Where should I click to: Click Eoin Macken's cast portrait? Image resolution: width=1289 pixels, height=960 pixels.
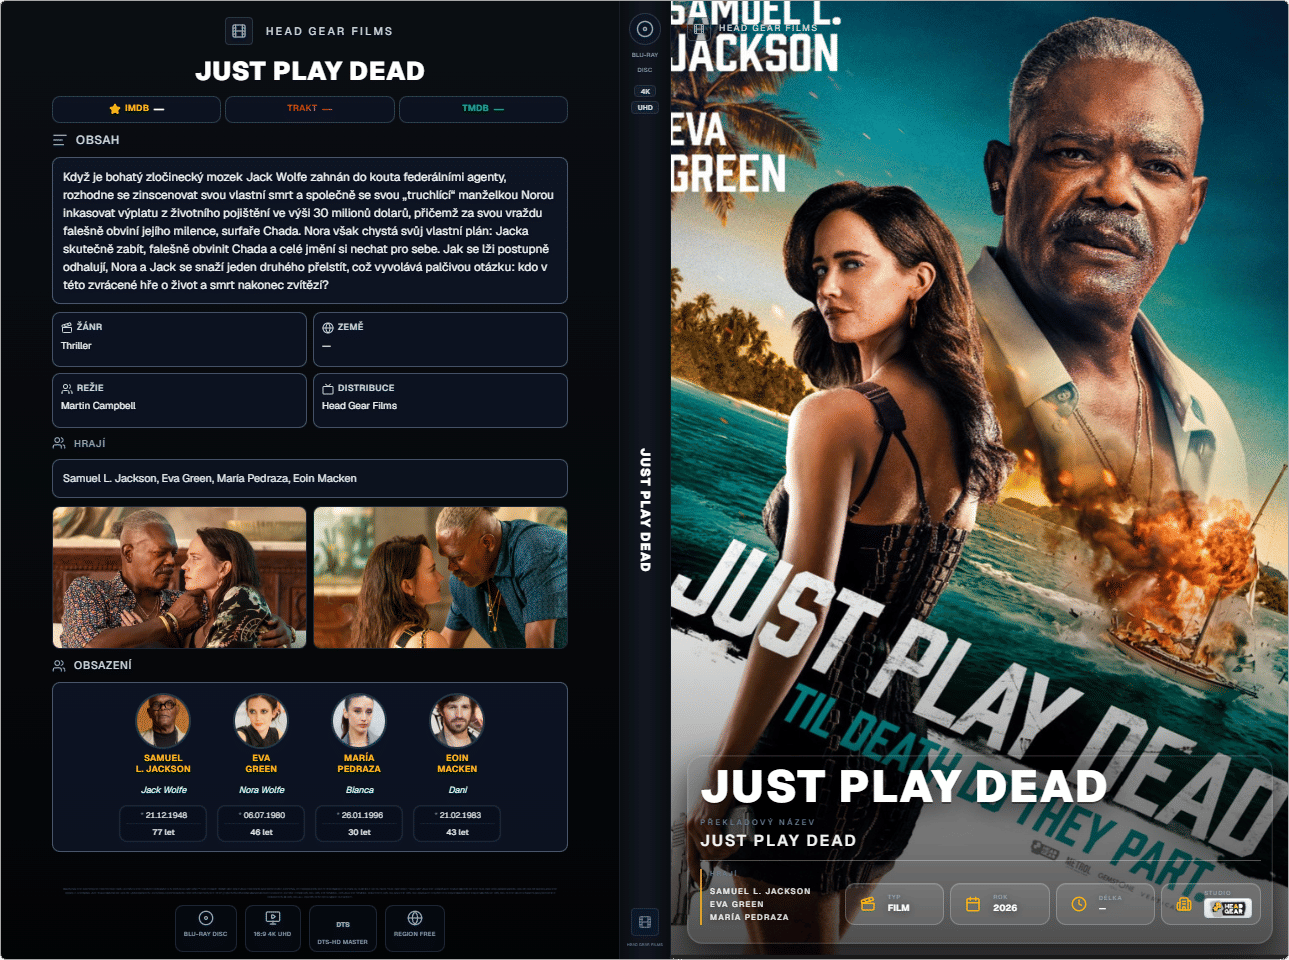[x=457, y=721]
